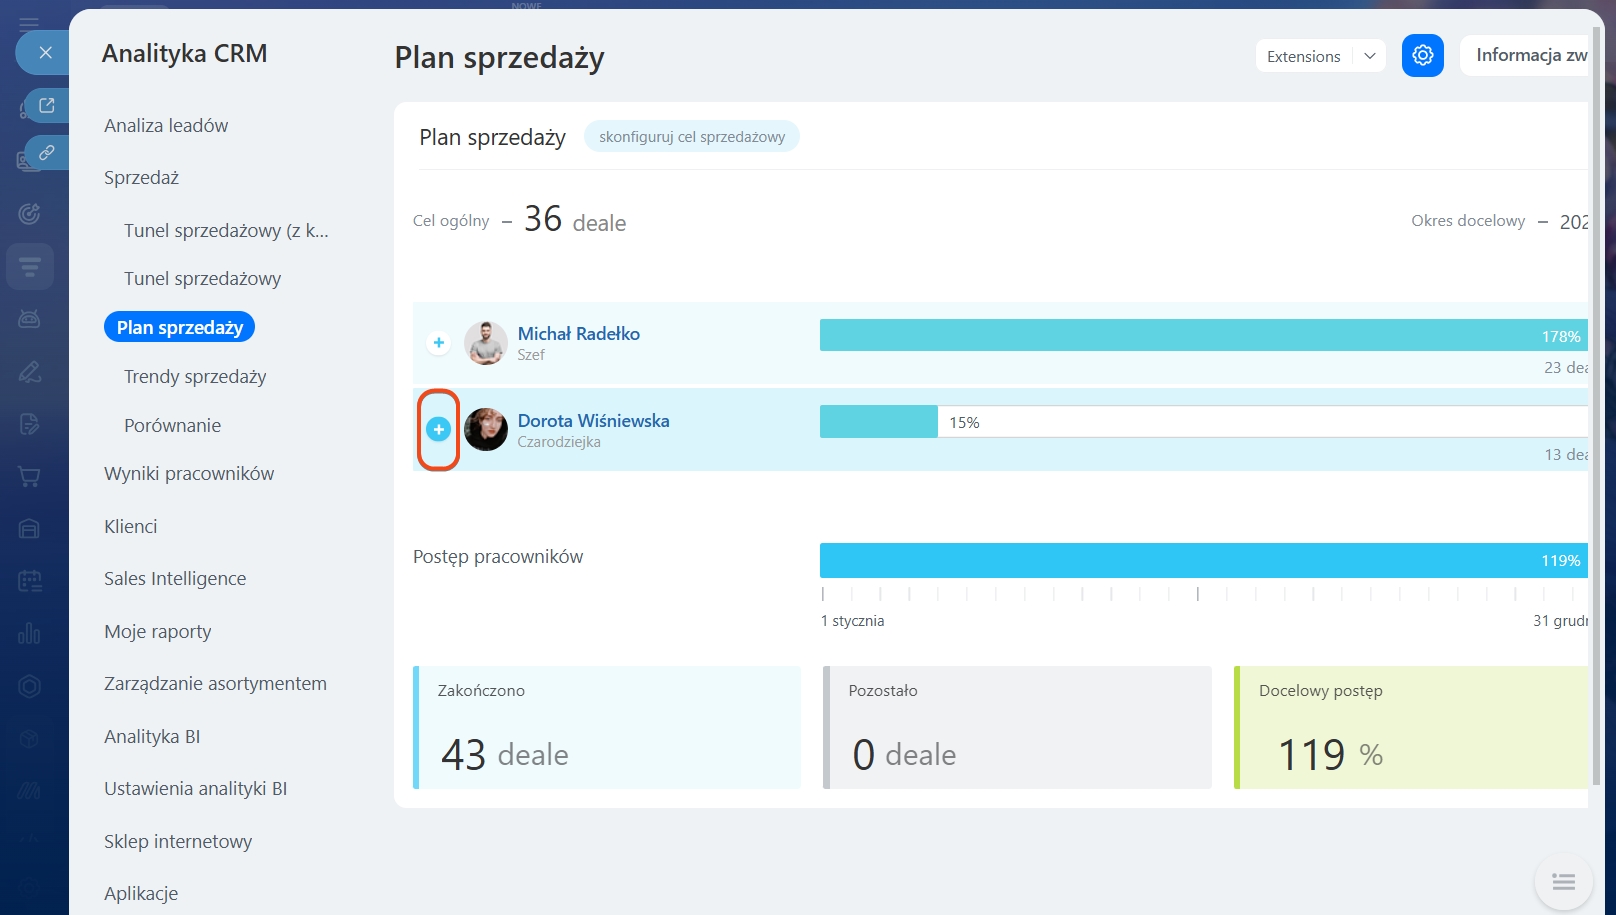This screenshot has width=1616, height=915.
Task: Expand Dorota Wiśniewska's row with the plus
Action: pyautogui.click(x=438, y=429)
